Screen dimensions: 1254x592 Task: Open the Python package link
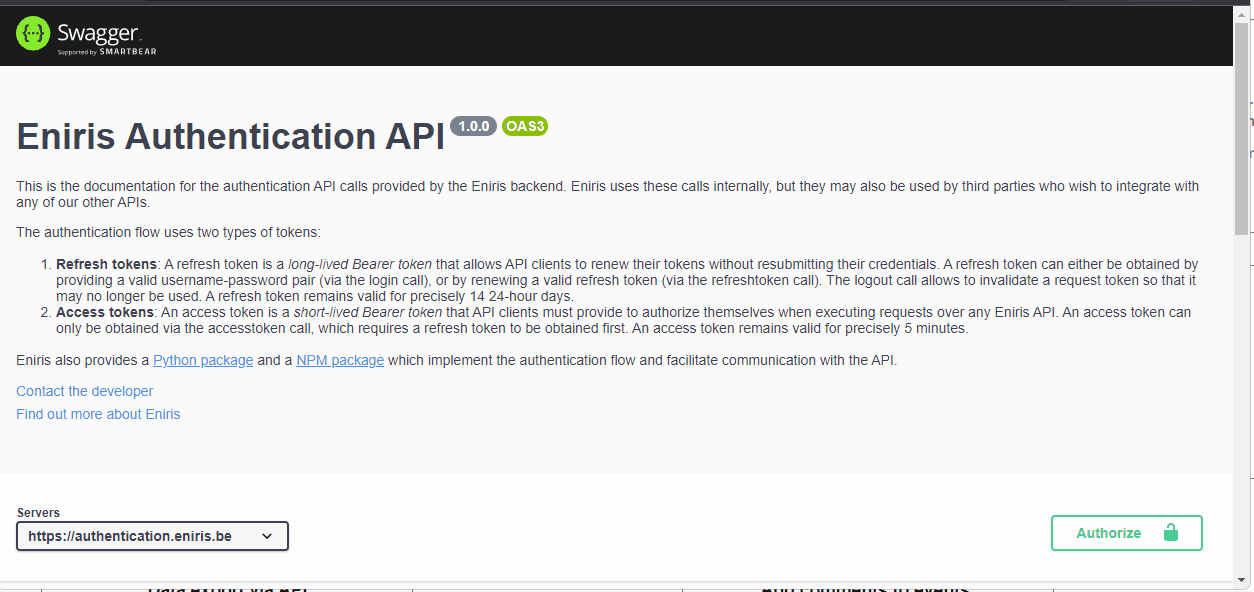pyautogui.click(x=203, y=360)
